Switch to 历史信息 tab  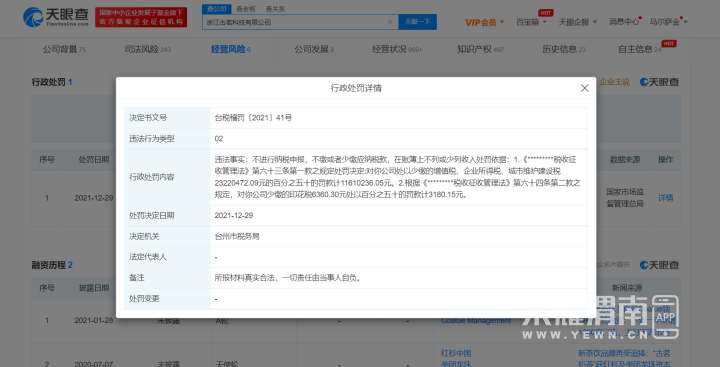[563, 49]
